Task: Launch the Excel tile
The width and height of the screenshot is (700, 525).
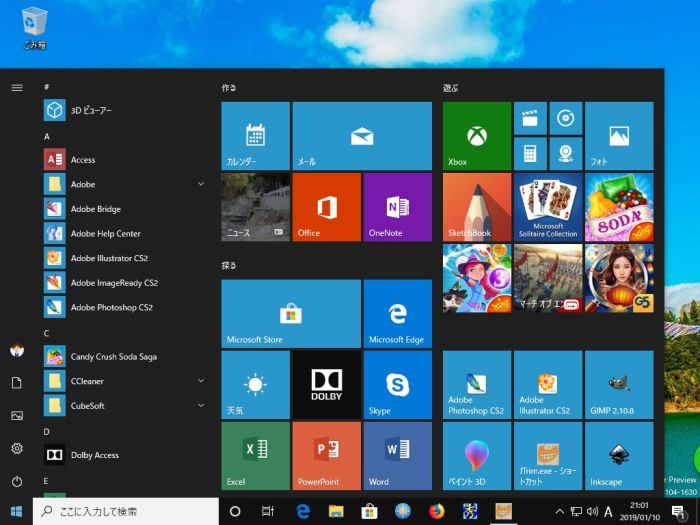Action: 255,455
